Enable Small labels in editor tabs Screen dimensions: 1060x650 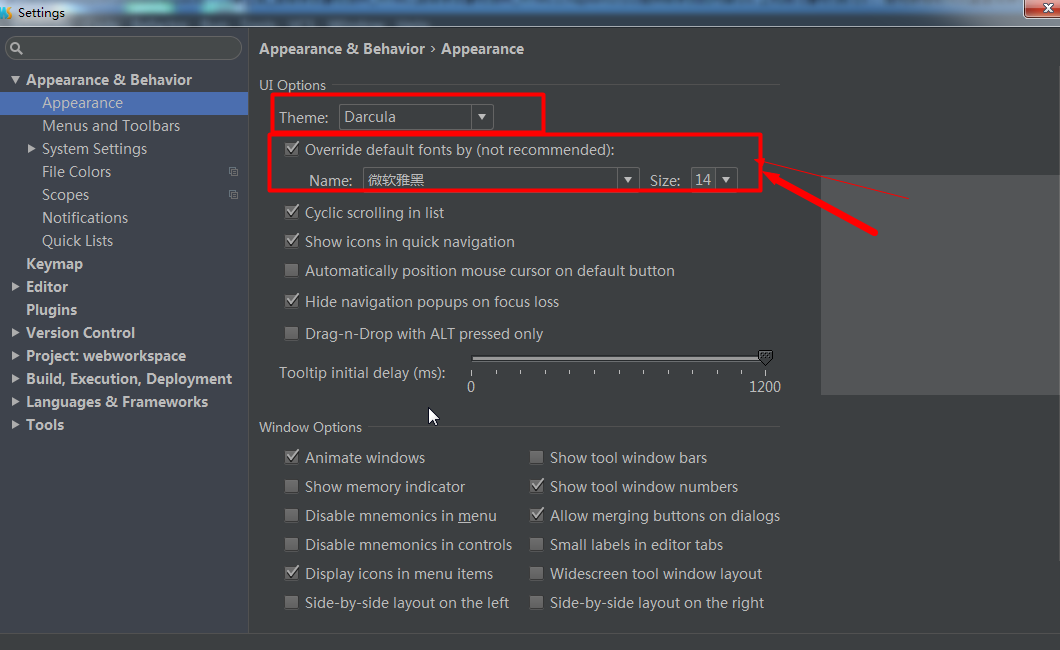pyautogui.click(x=536, y=545)
